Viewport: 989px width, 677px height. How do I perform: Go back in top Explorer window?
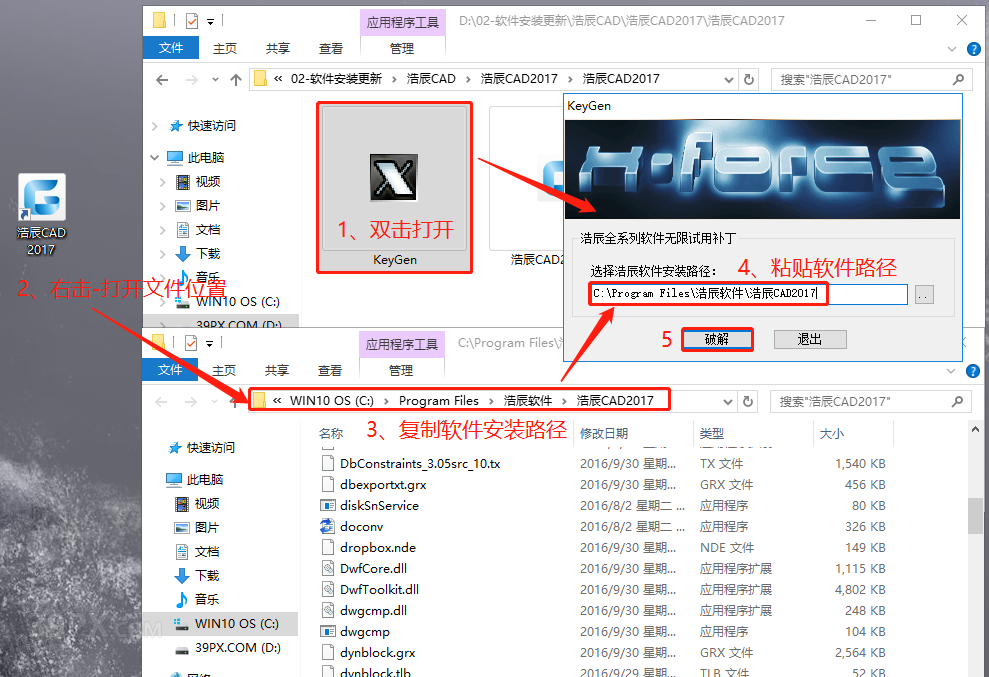(162, 79)
